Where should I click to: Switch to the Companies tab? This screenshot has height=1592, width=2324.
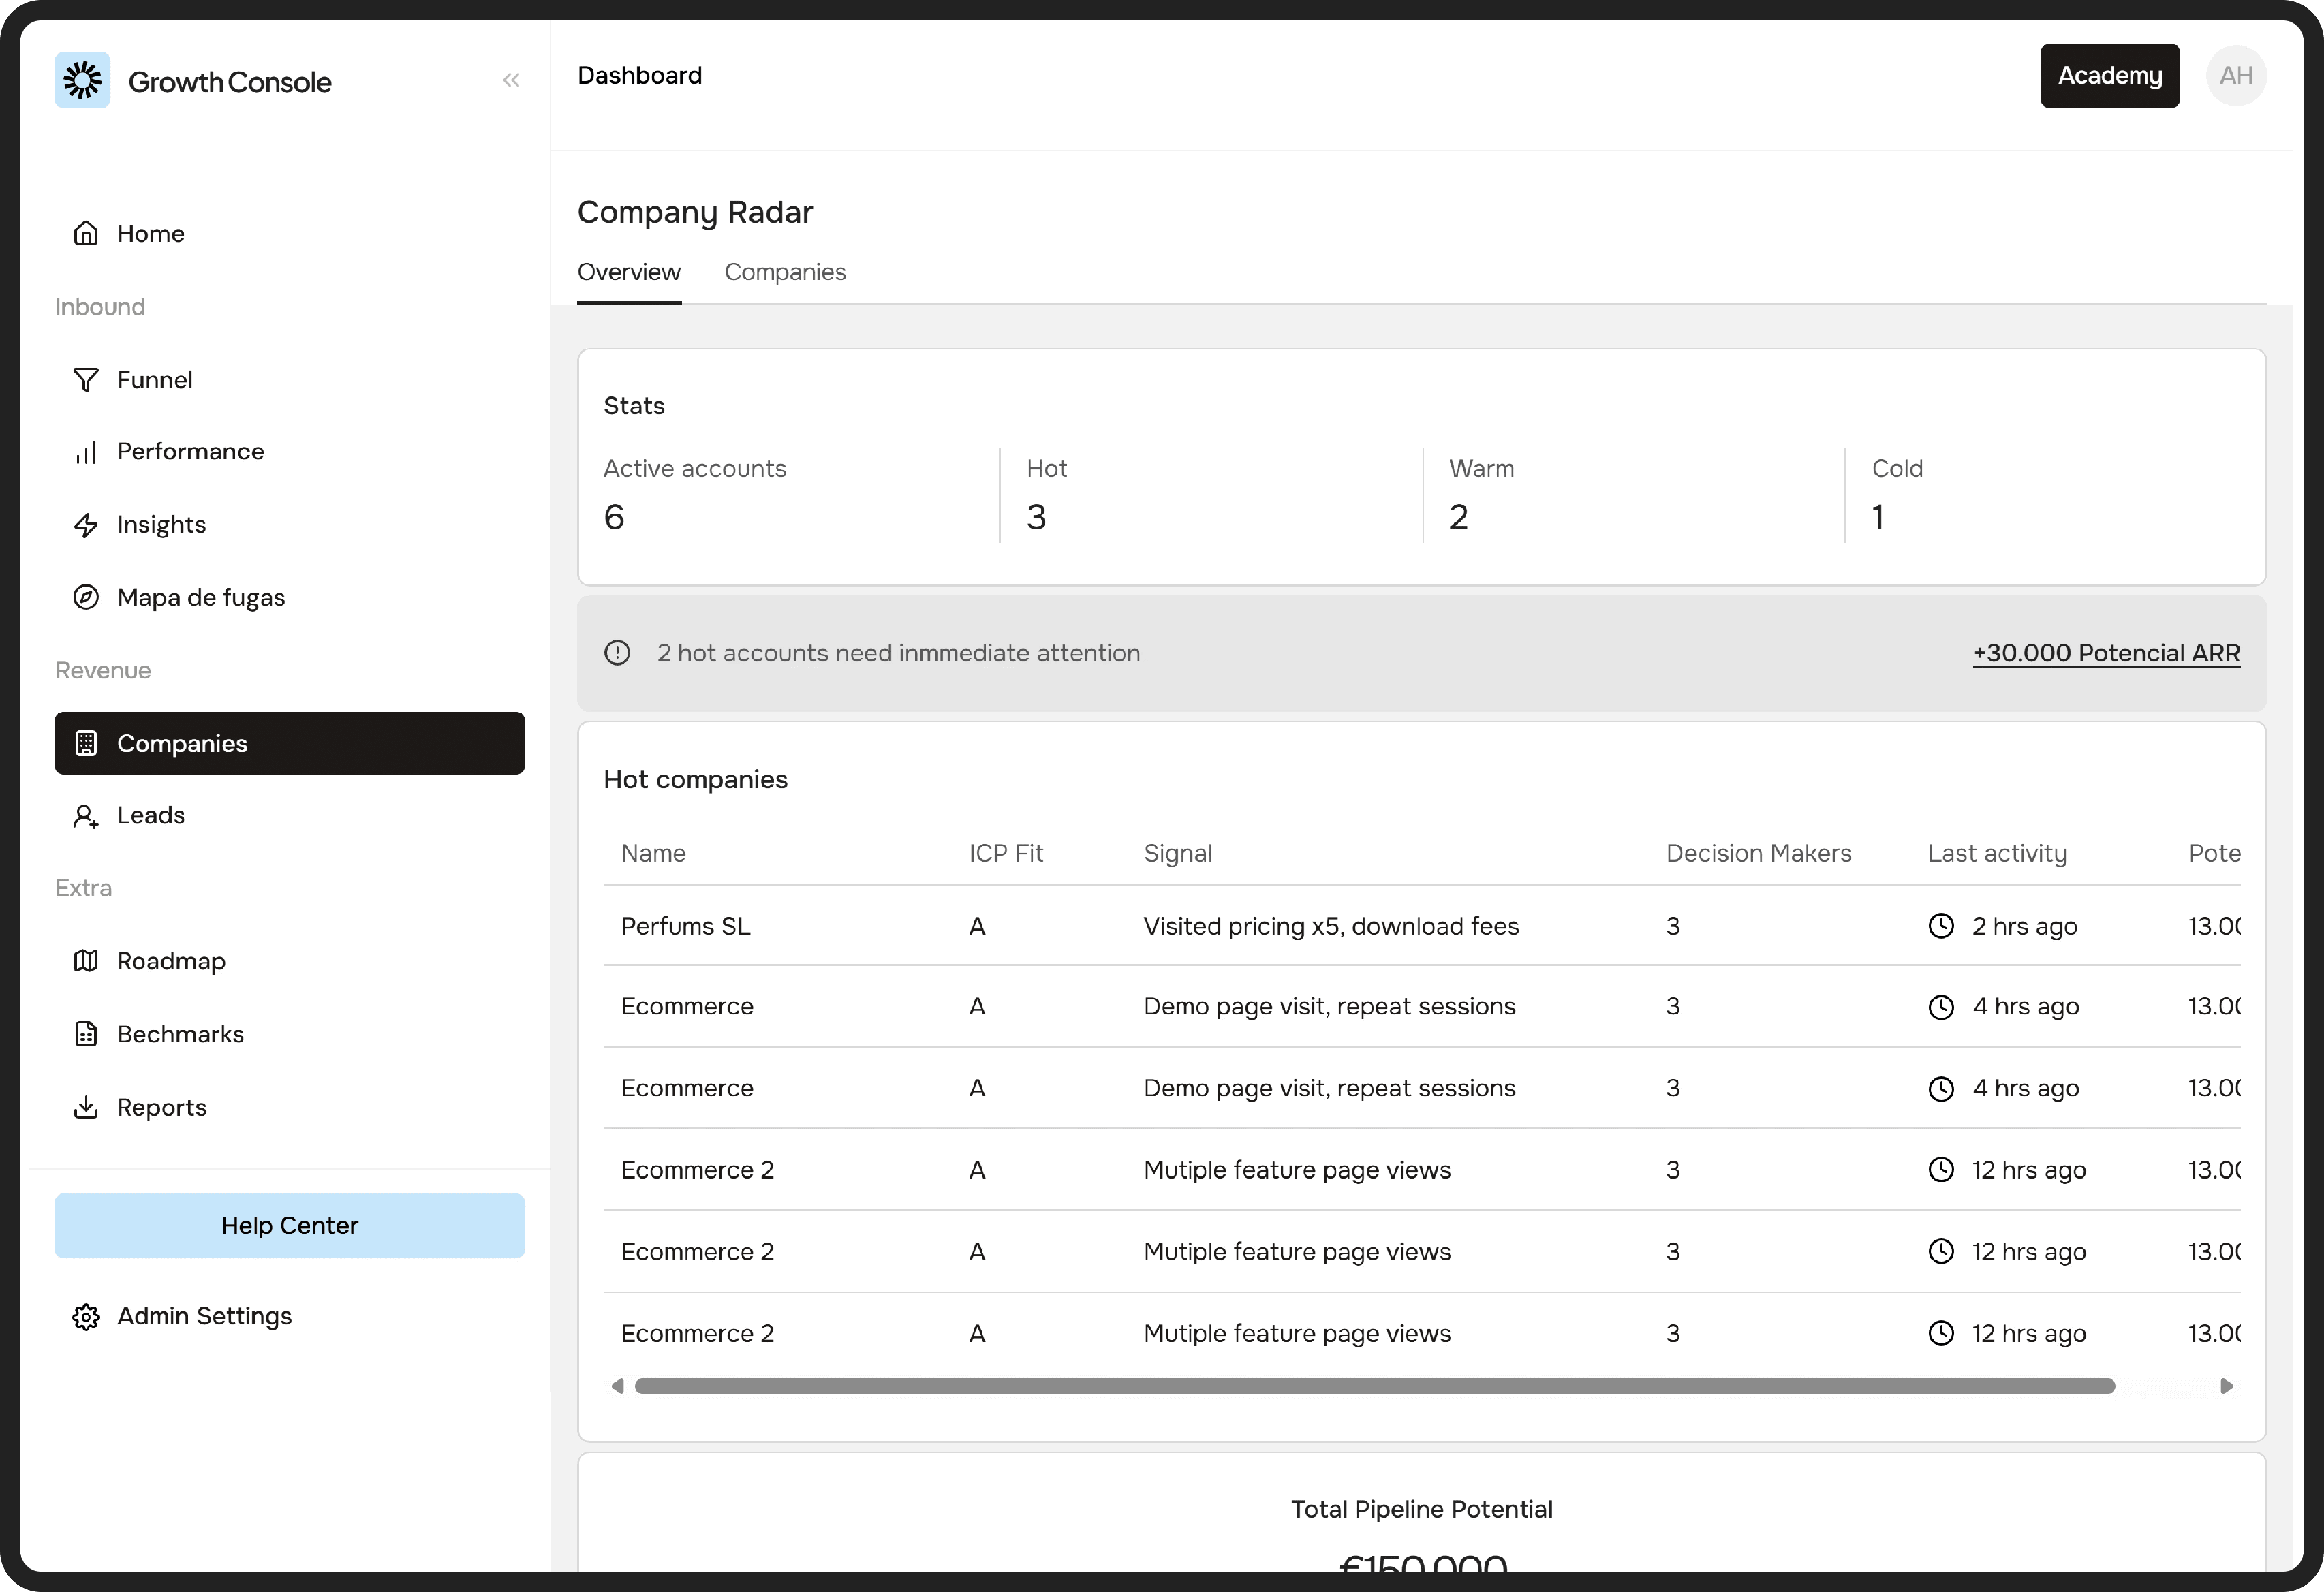(785, 272)
